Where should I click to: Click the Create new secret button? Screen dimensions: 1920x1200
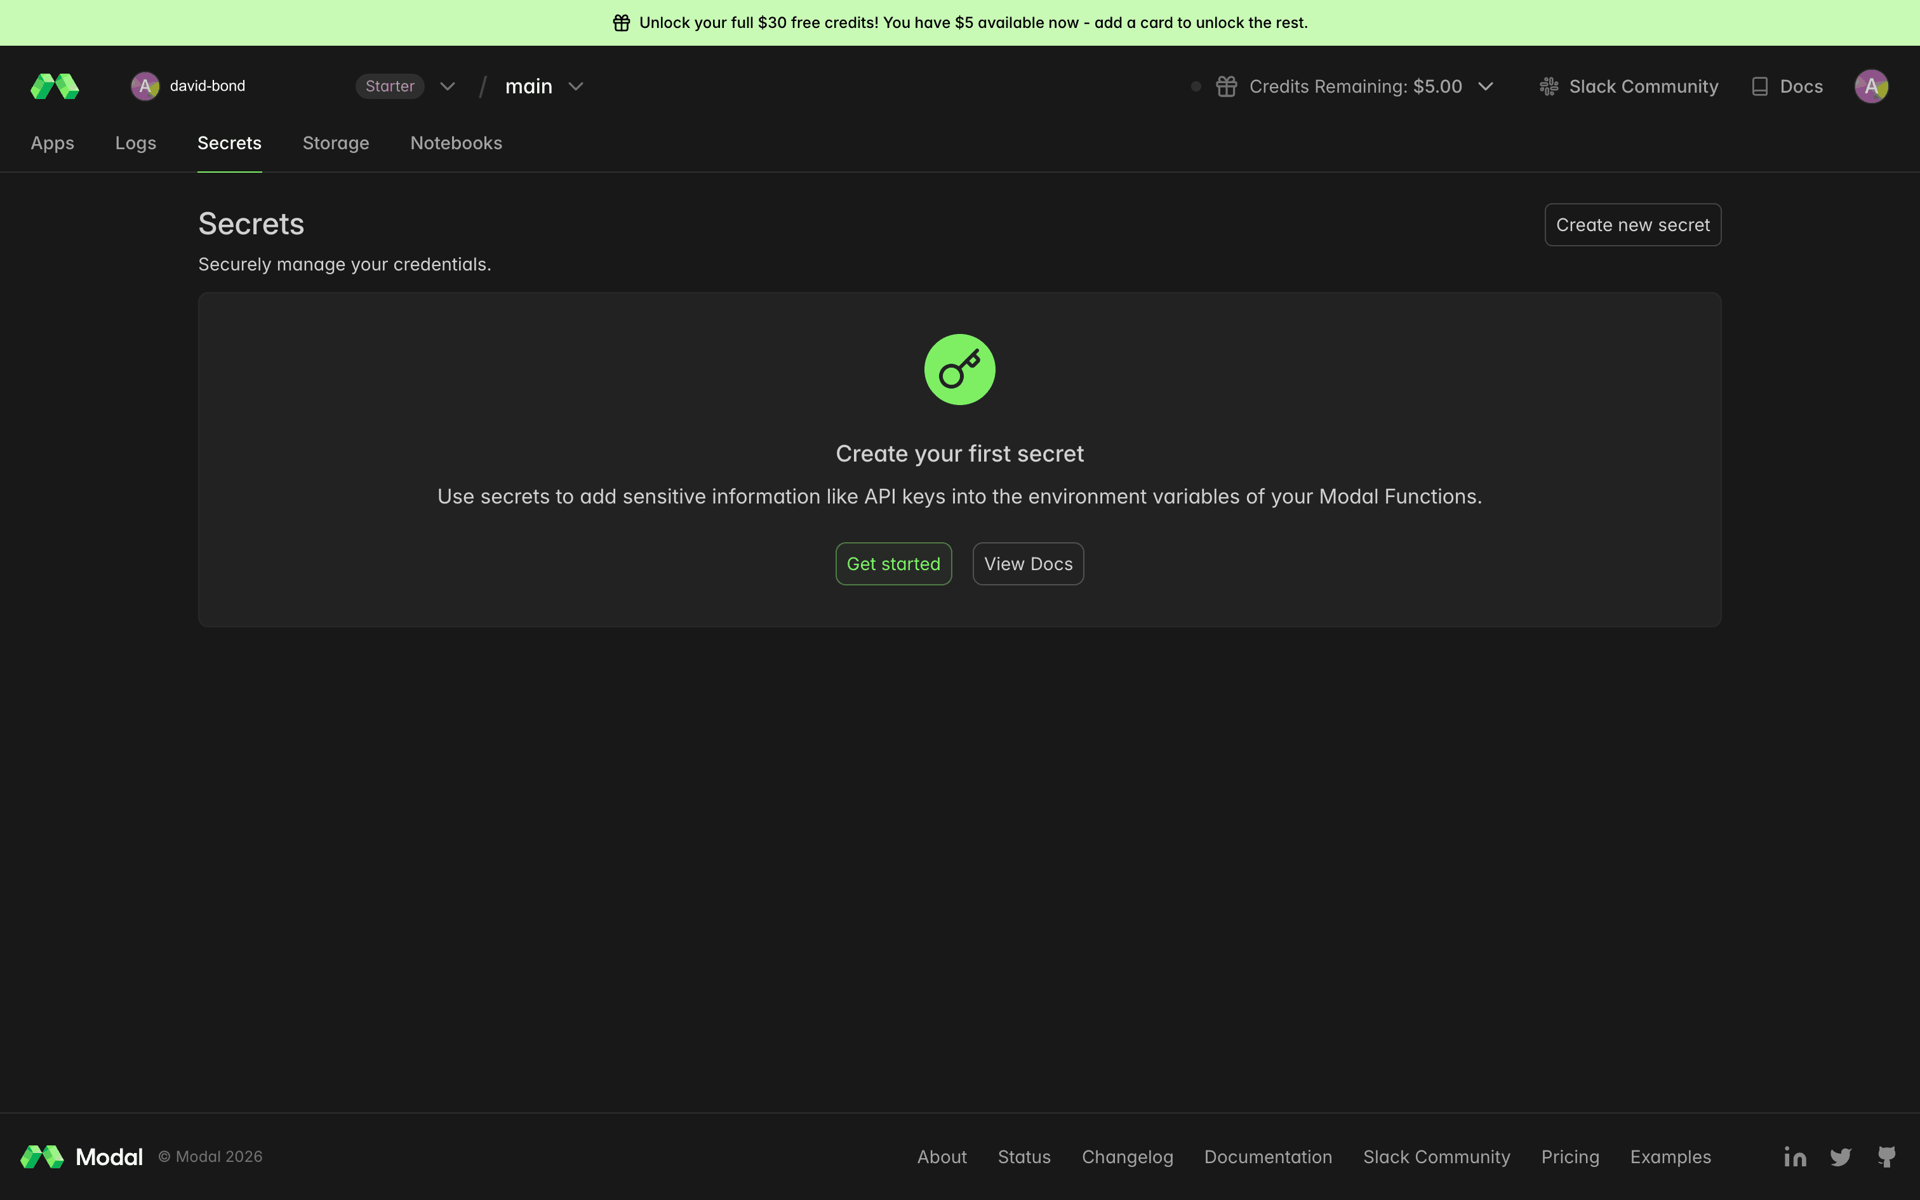[x=1633, y=225]
